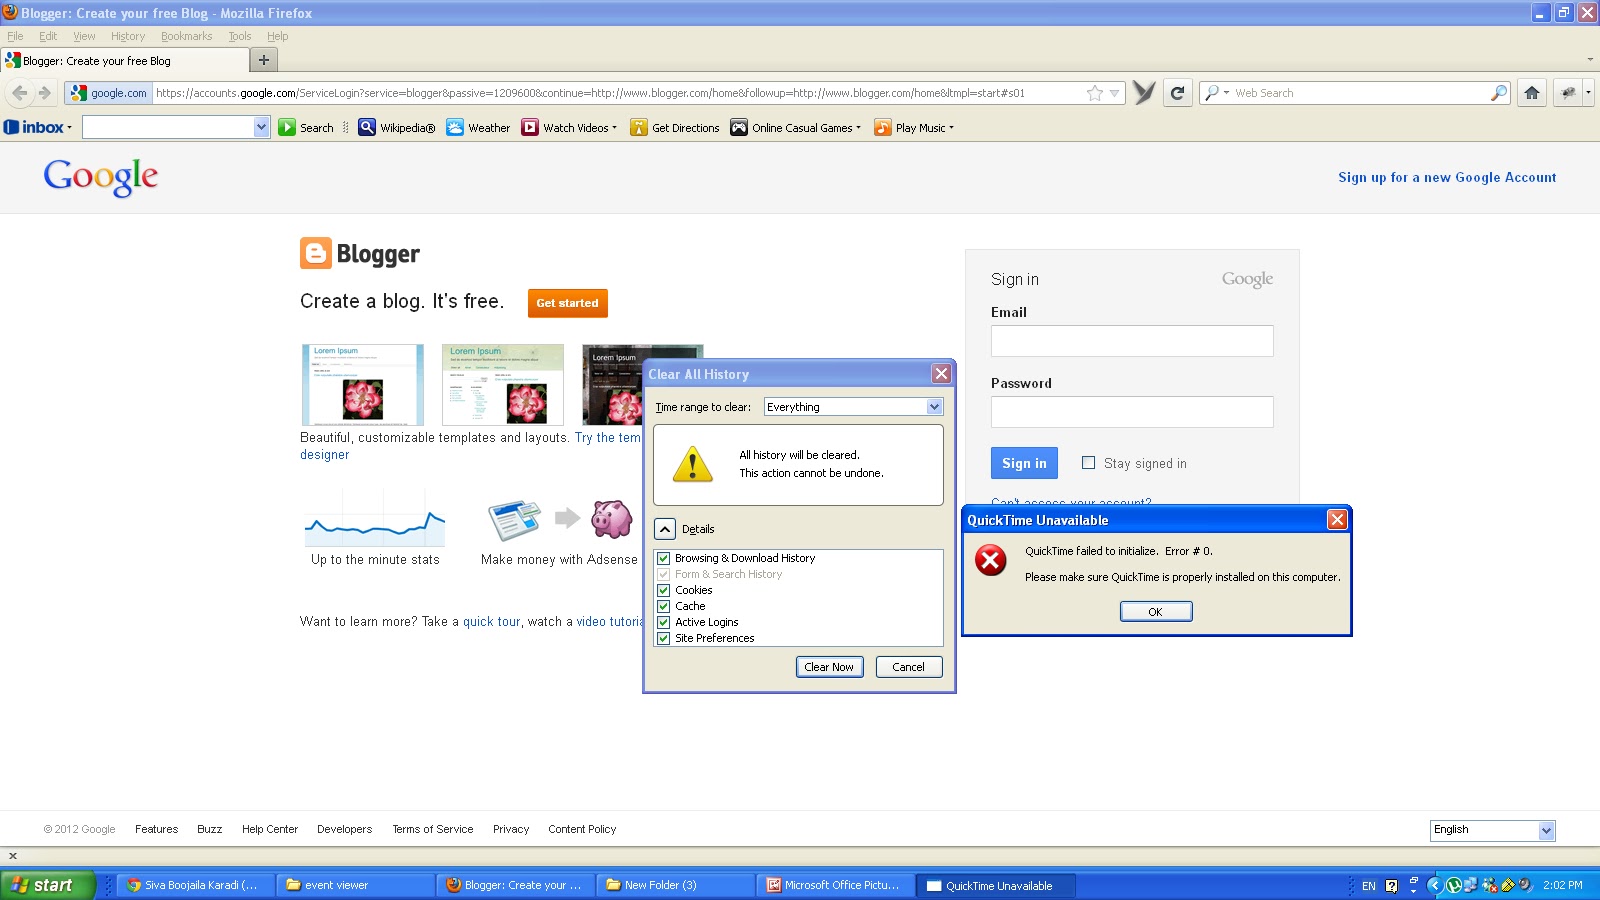This screenshot has height=900, width=1600.
Task: Toggle Browsing & Download History checkbox
Action: coord(663,558)
